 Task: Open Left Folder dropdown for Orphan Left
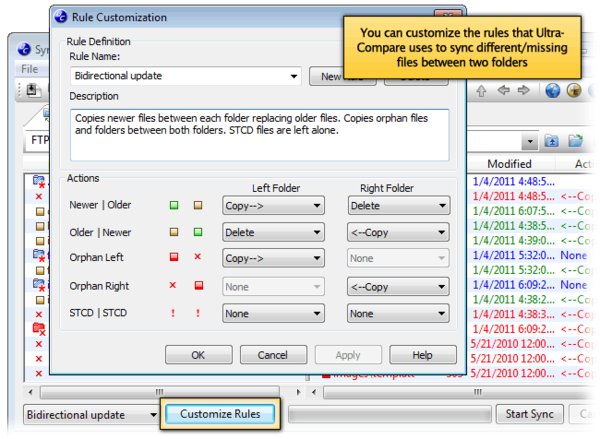273,258
